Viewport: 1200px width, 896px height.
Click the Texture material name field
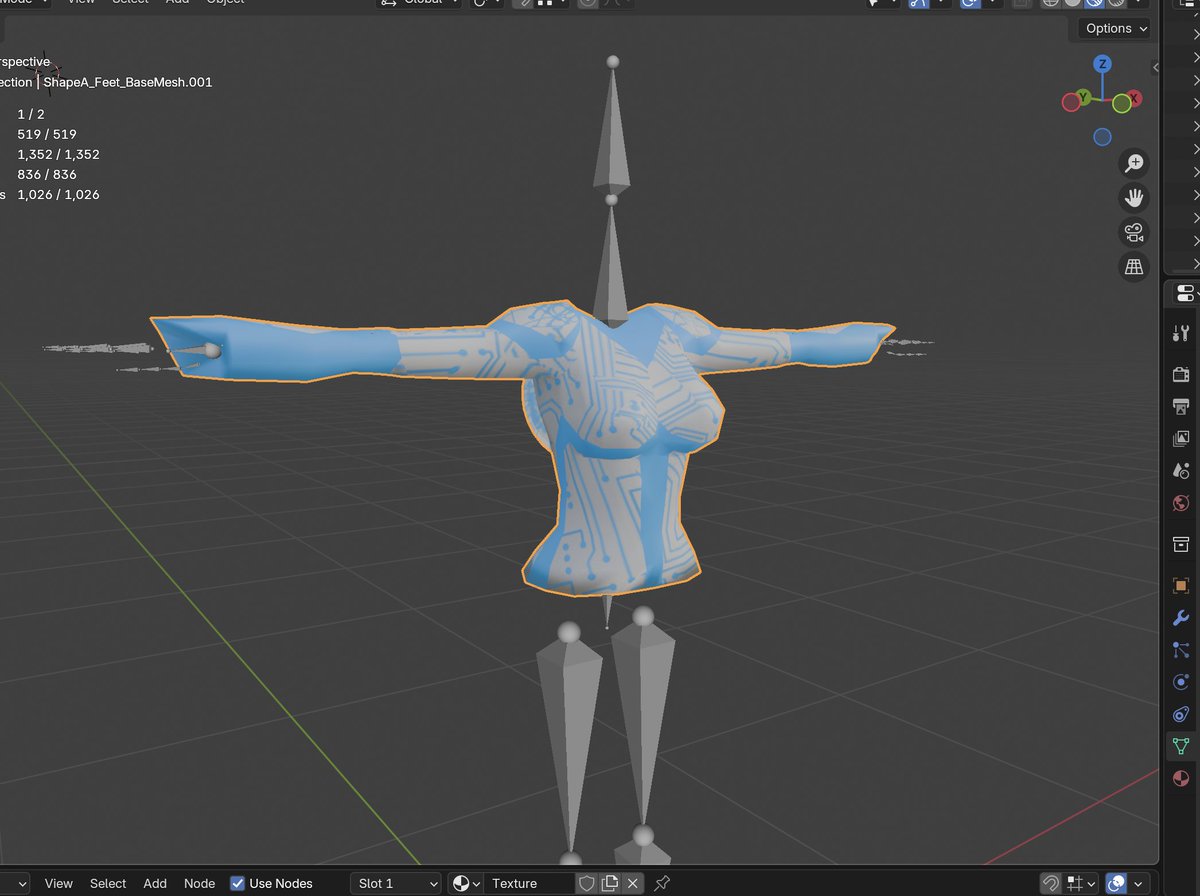pyautogui.click(x=530, y=883)
